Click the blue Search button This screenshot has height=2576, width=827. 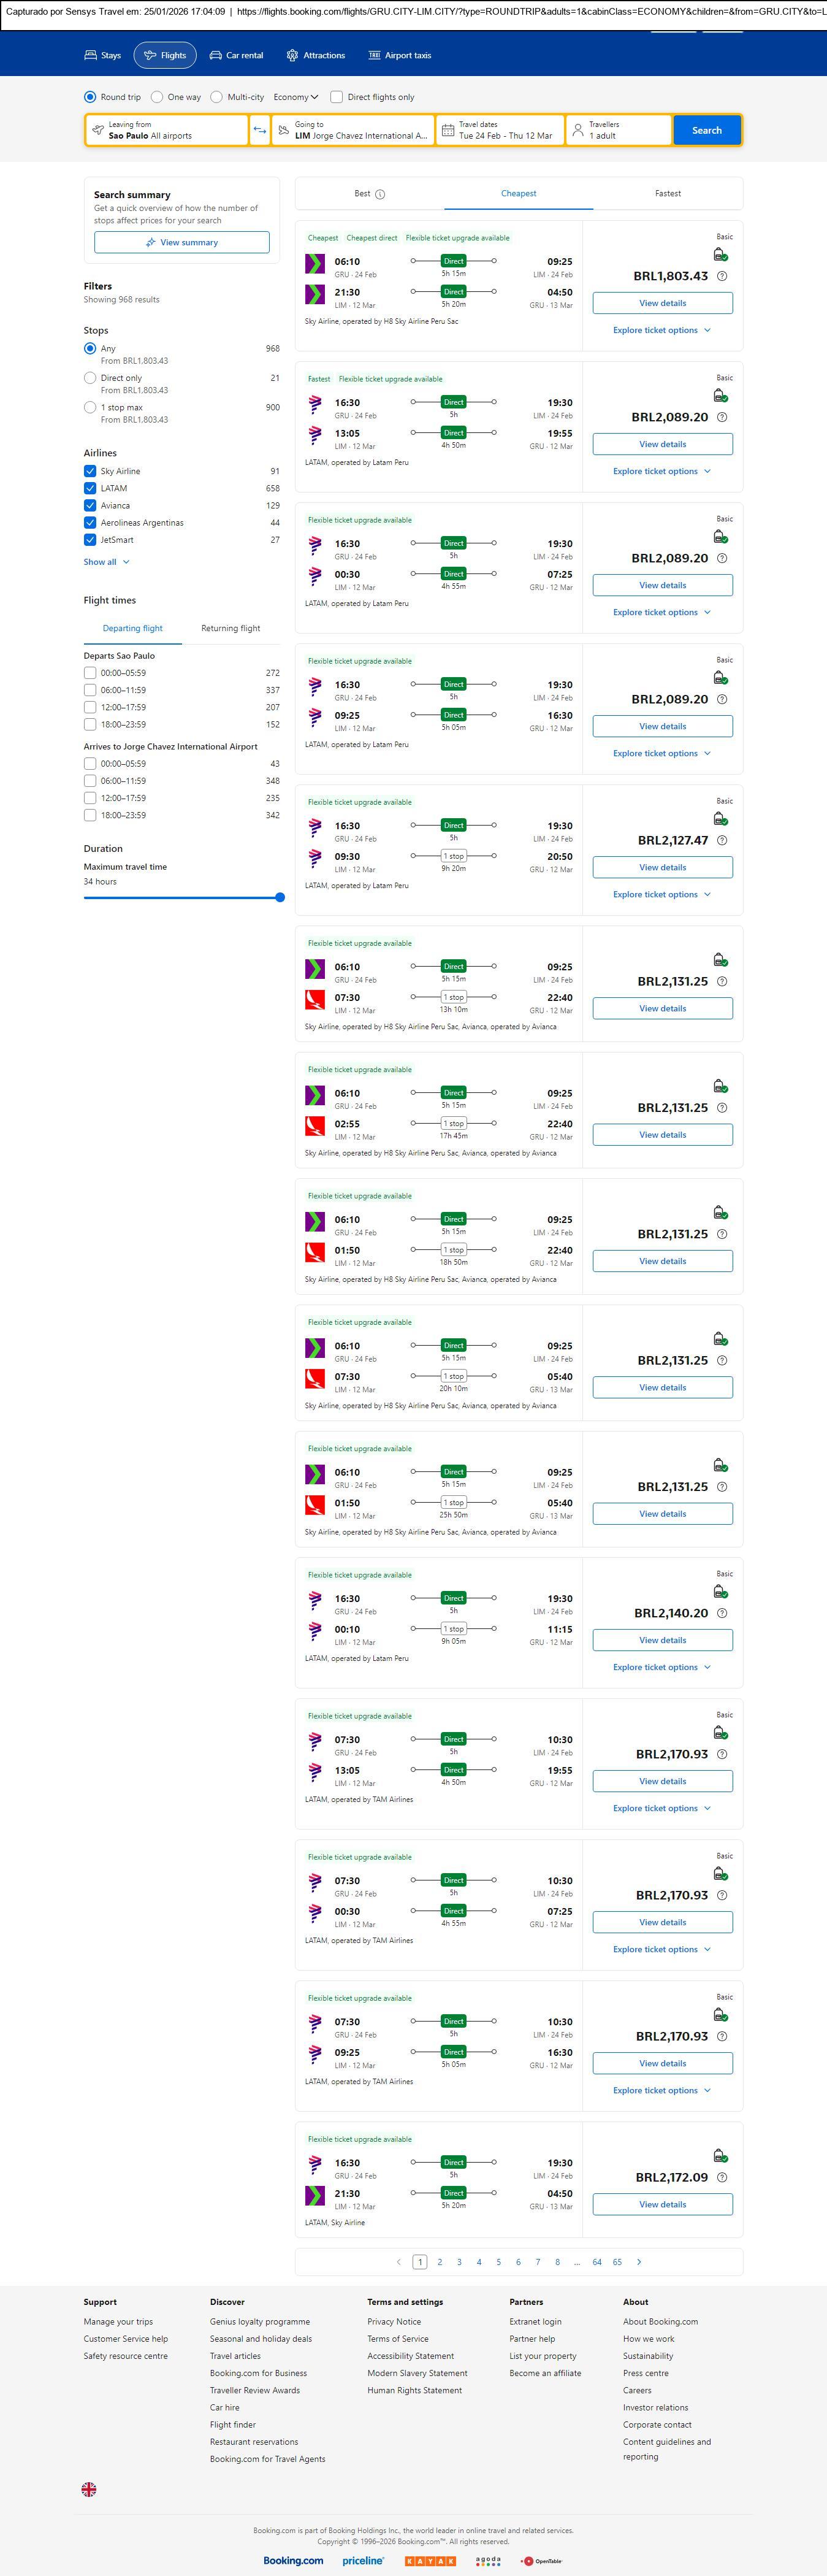tap(706, 130)
